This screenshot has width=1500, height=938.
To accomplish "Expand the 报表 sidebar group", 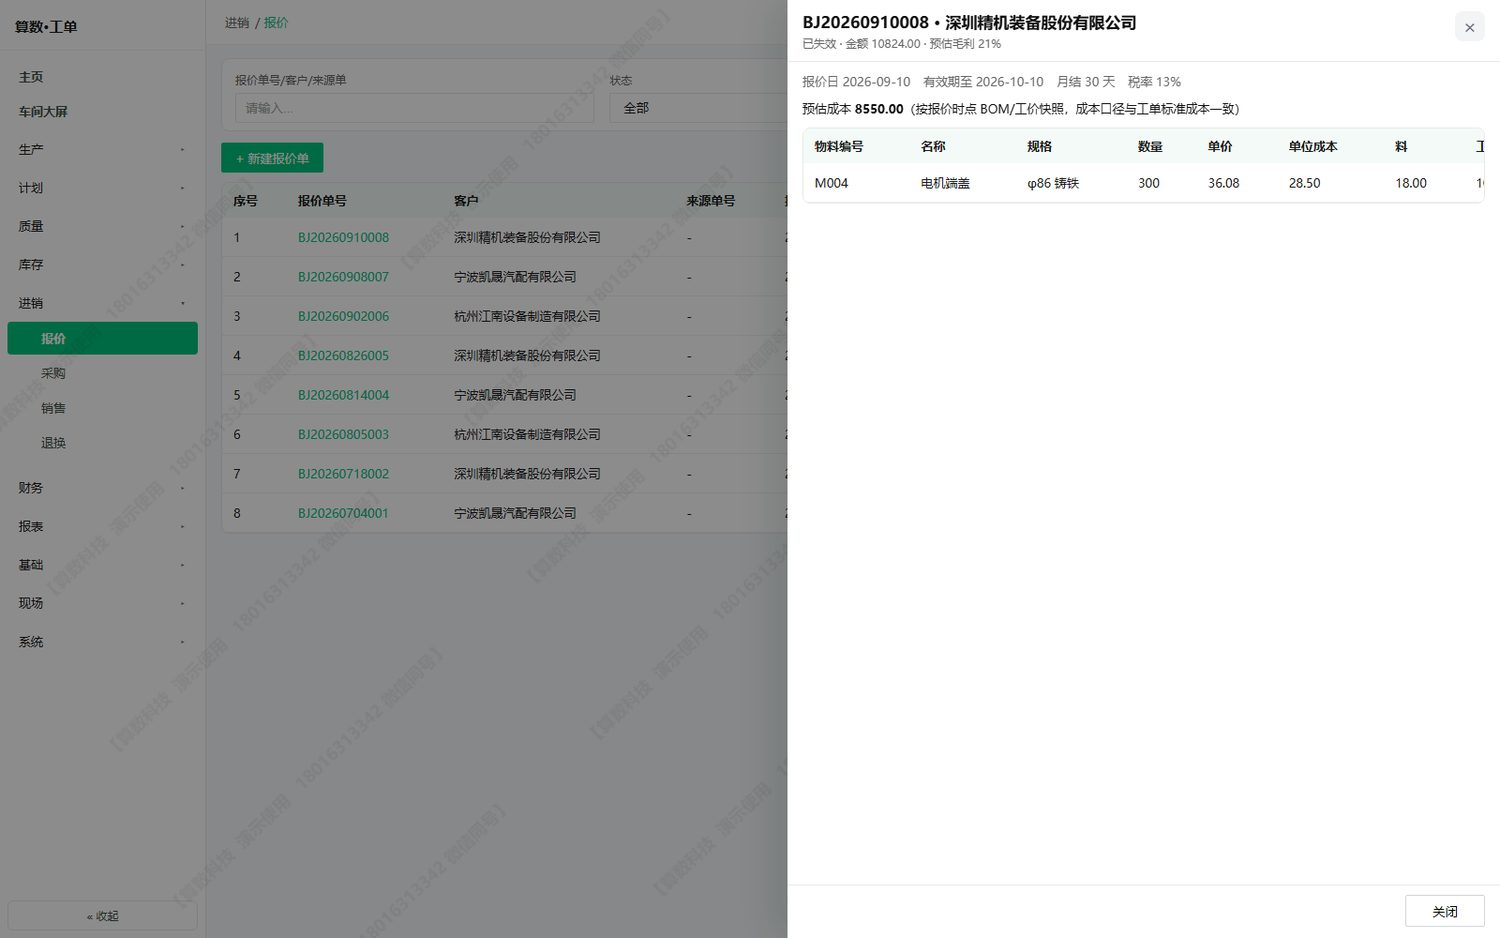I will click(x=102, y=526).
